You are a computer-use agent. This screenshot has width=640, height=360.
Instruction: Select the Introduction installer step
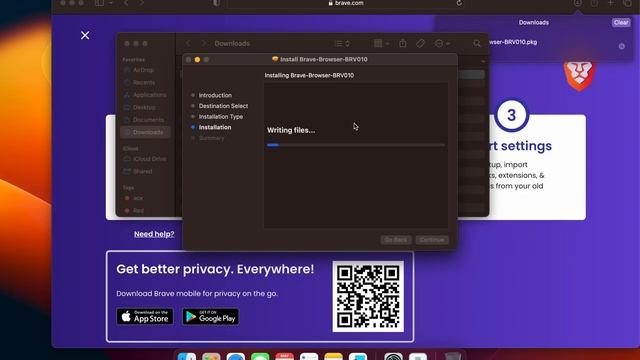(215, 95)
